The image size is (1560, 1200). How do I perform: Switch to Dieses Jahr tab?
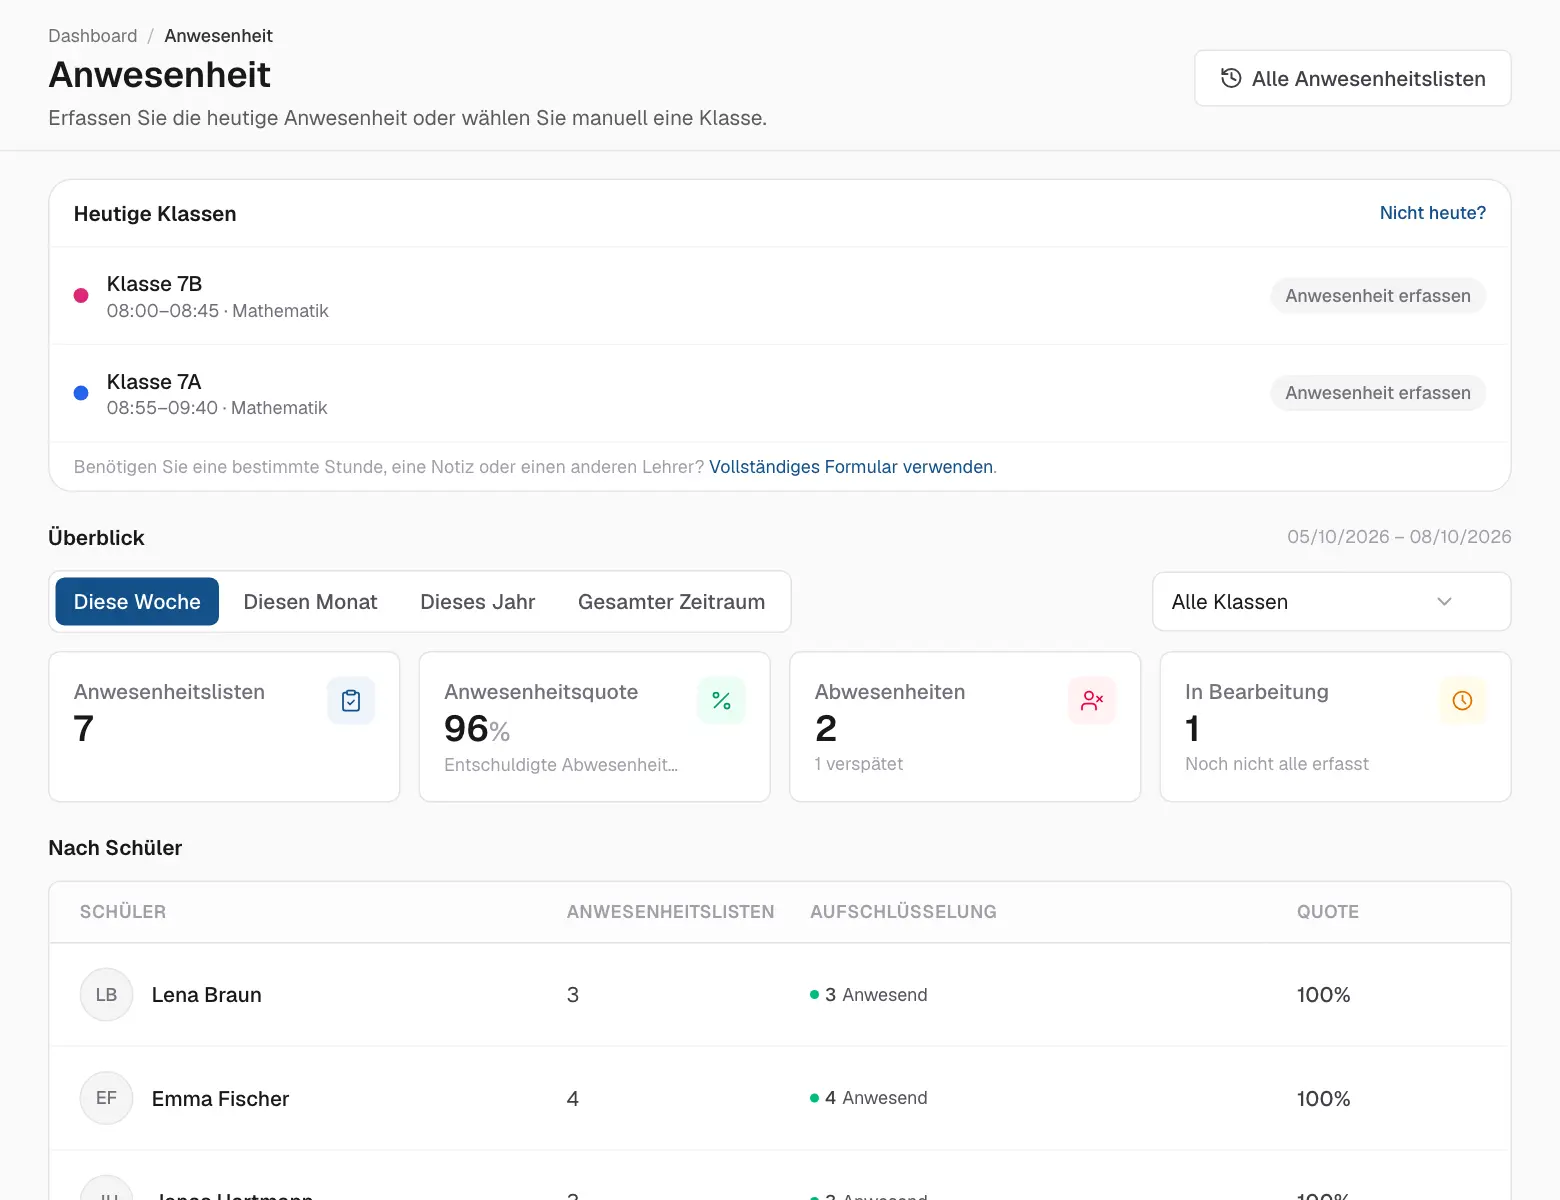pos(477,602)
